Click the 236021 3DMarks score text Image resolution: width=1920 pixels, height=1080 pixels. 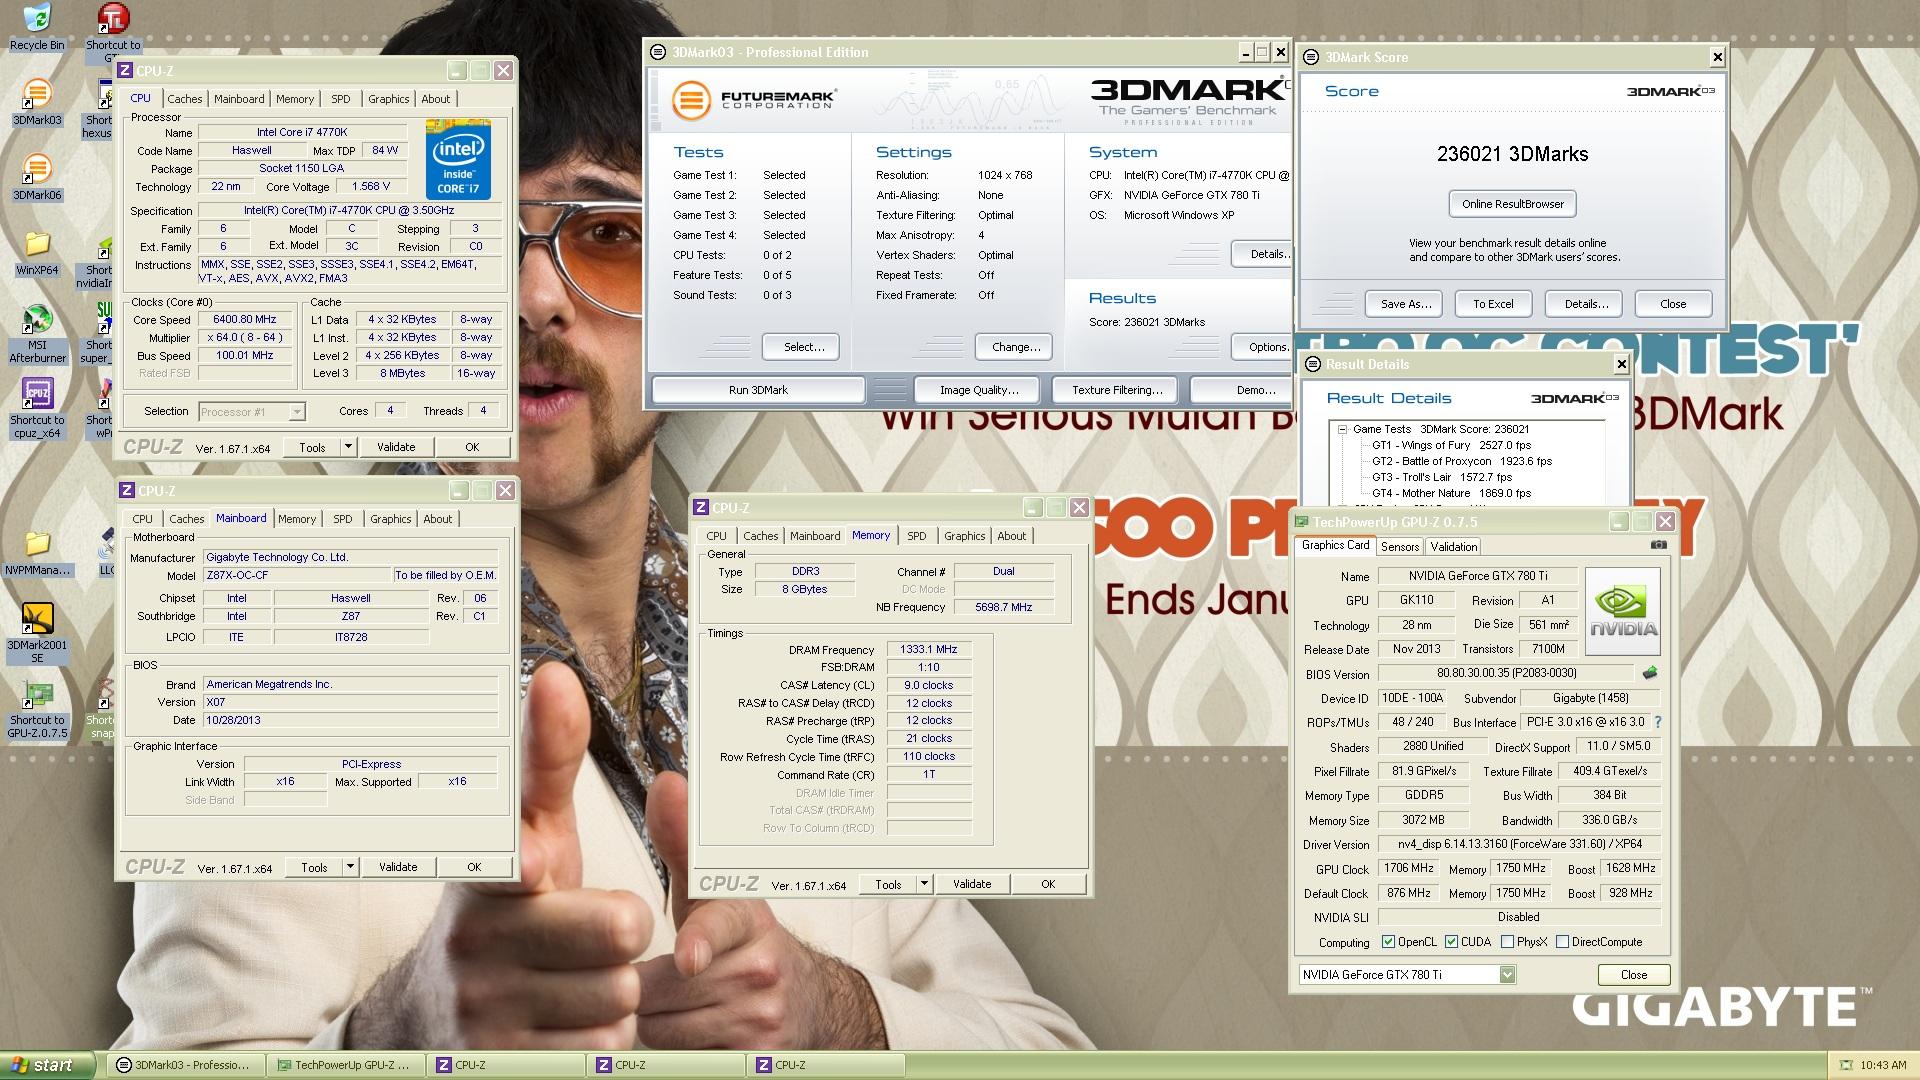click(x=1512, y=154)
